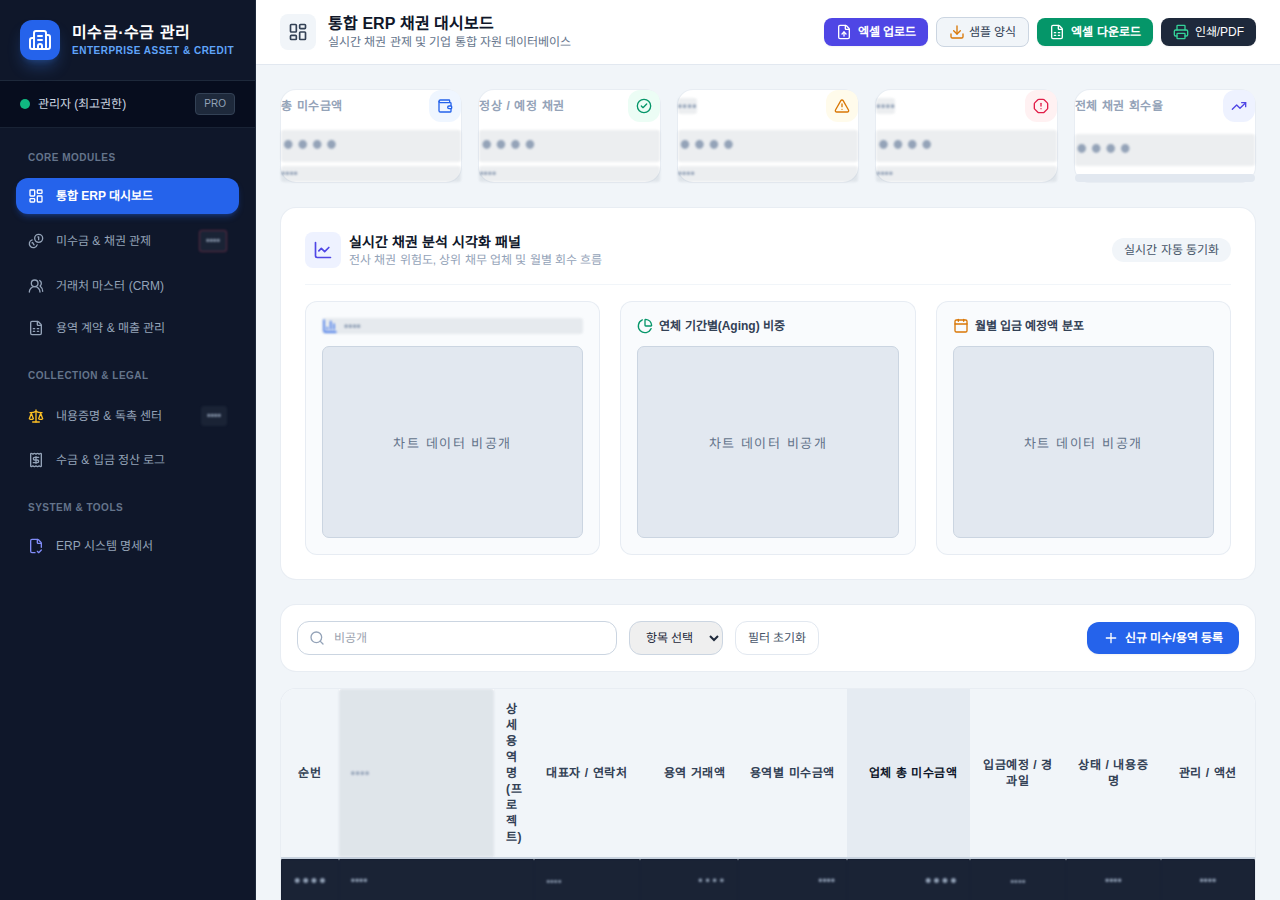1280x900 pixels.
Task: Click the 연체 기간별(Aging) 비중 chart area
Action: tap(768, 442)
